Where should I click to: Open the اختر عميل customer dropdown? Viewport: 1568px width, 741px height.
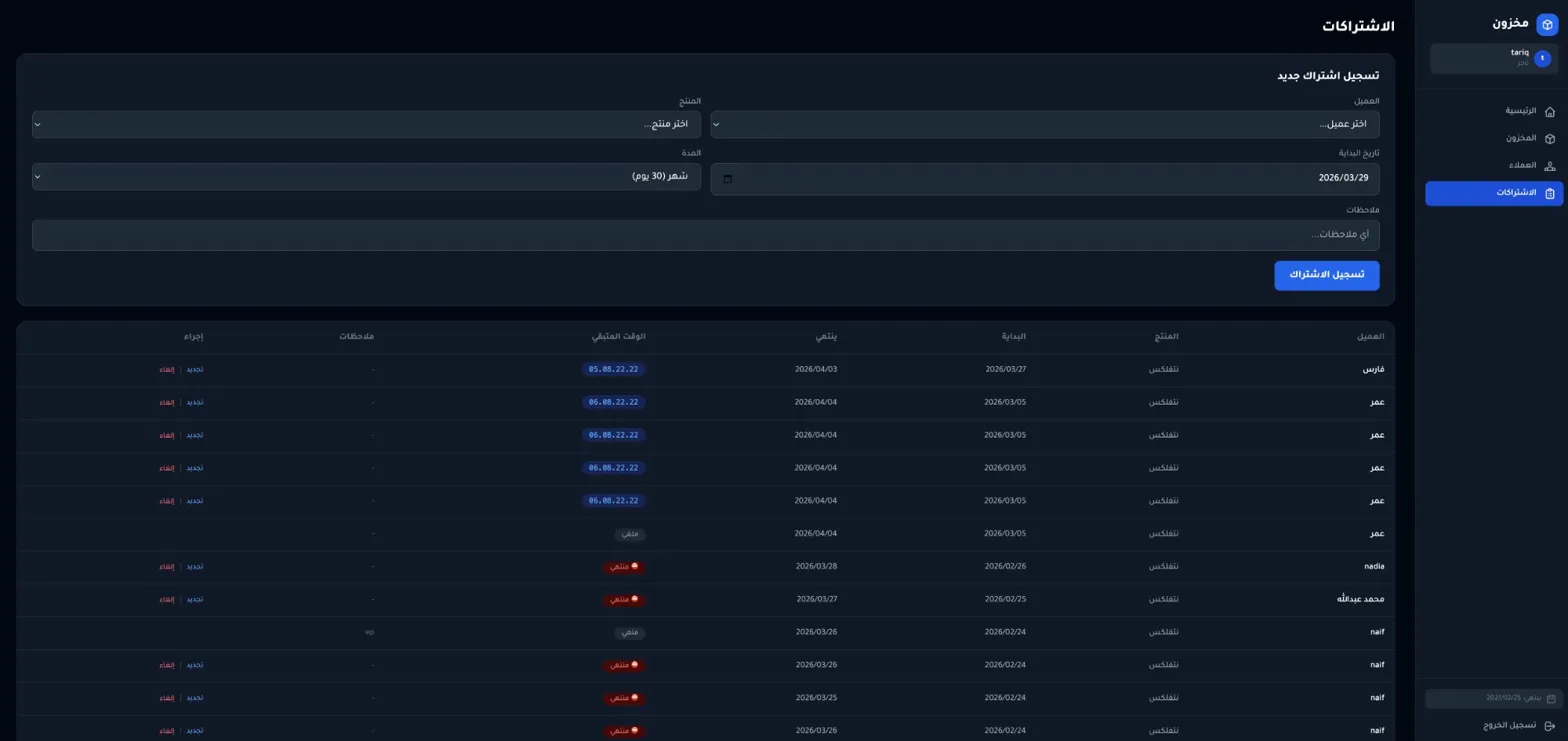coord(1044,124)
